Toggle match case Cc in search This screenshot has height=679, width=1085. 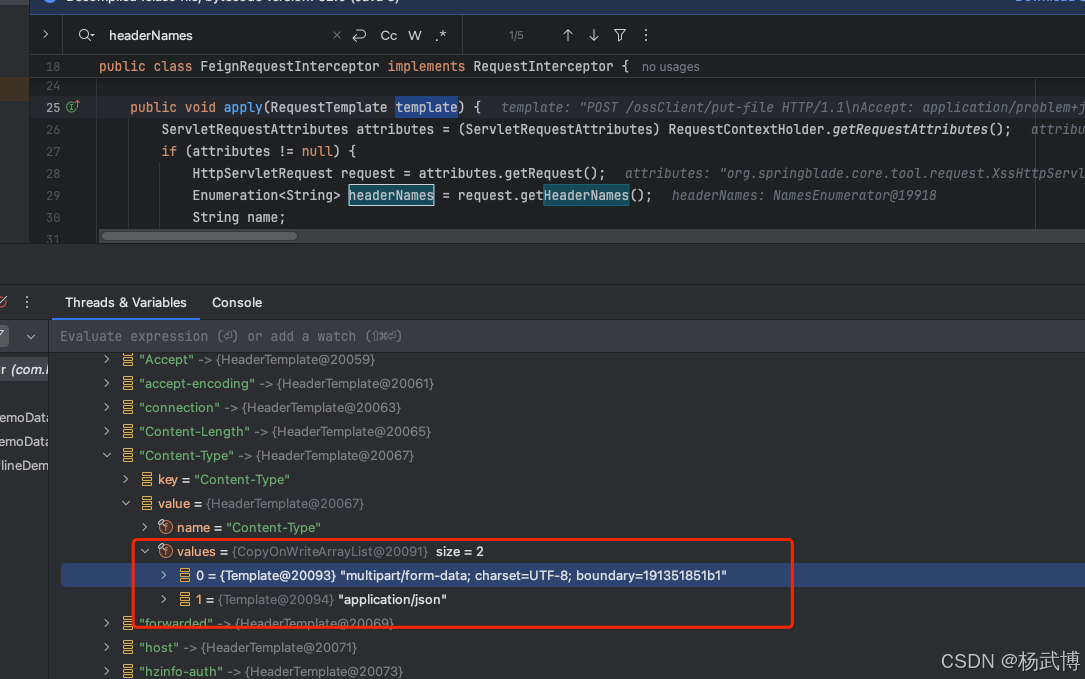(x=389, y=35)
